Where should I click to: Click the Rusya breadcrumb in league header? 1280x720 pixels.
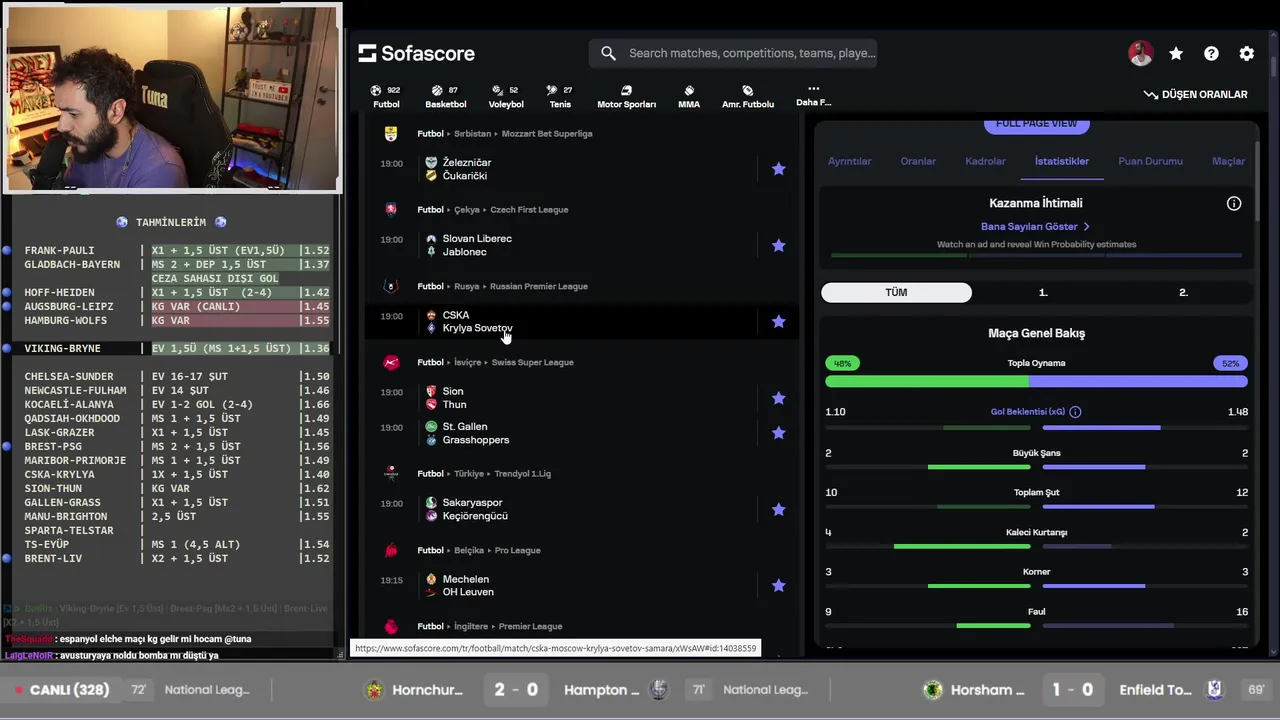(x=467, y=286)
